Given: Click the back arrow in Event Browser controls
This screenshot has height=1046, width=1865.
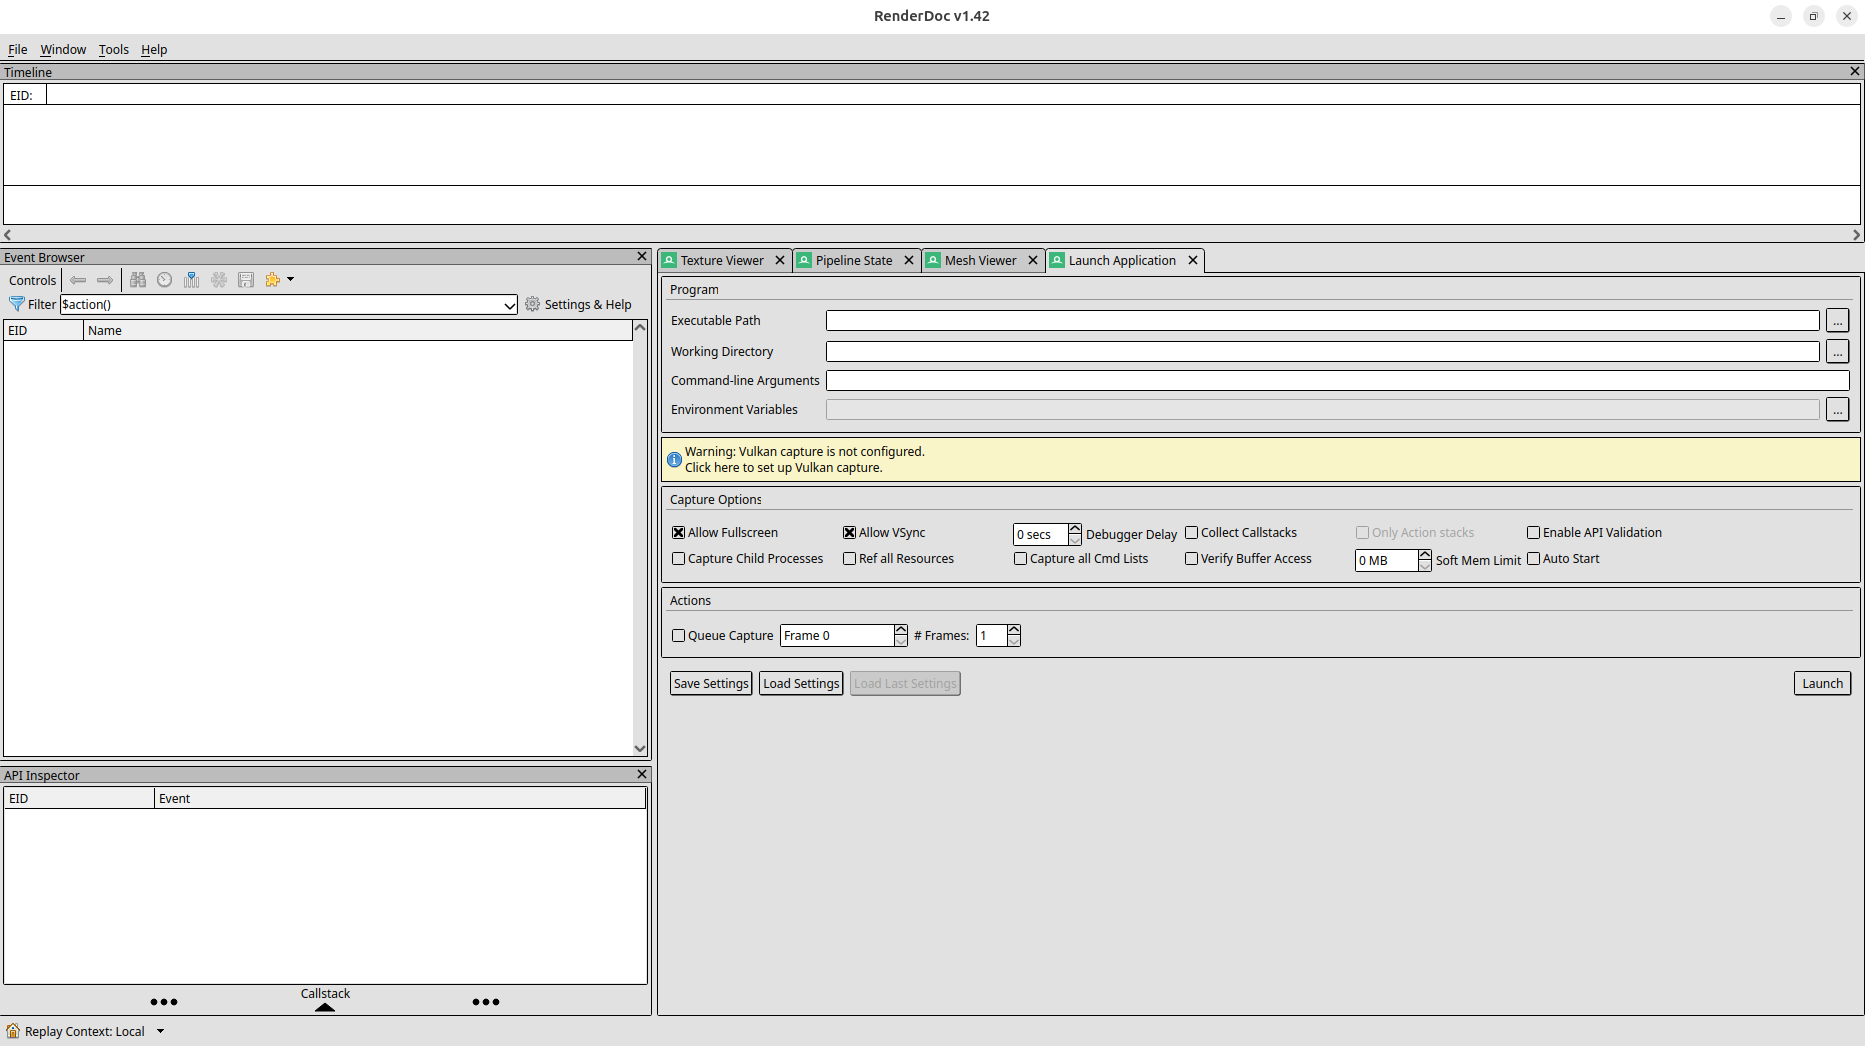Looking at the screenshot, I should coord(78,280).
